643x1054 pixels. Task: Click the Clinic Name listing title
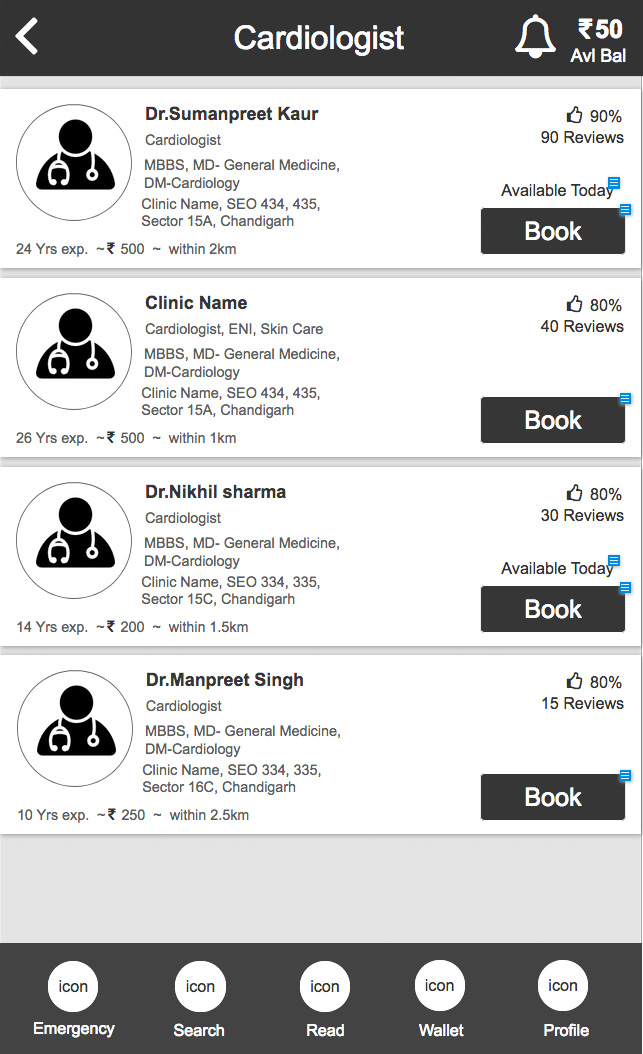pos(196,303)
